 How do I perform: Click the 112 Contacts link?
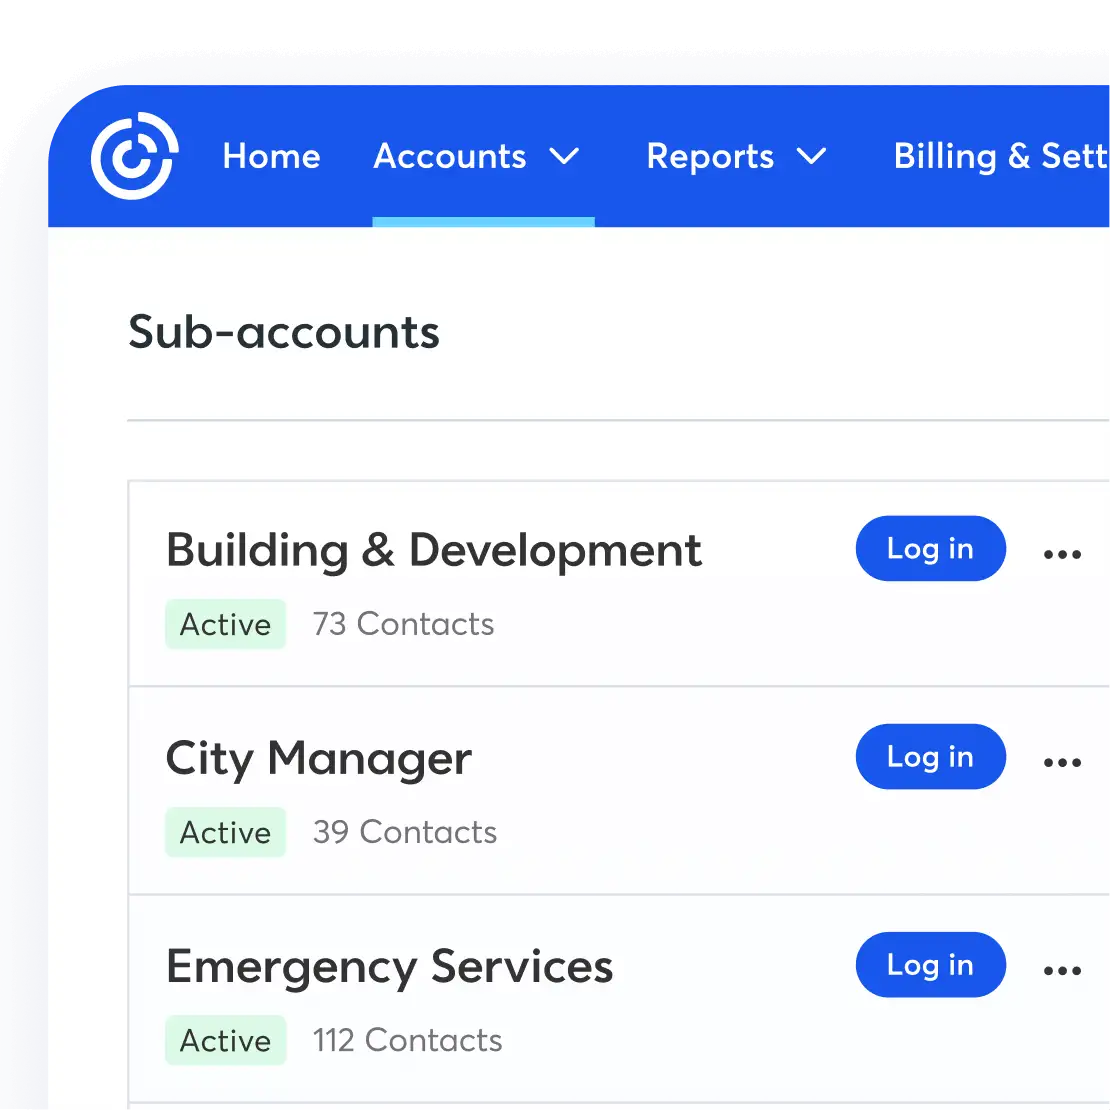(407, 1040)
